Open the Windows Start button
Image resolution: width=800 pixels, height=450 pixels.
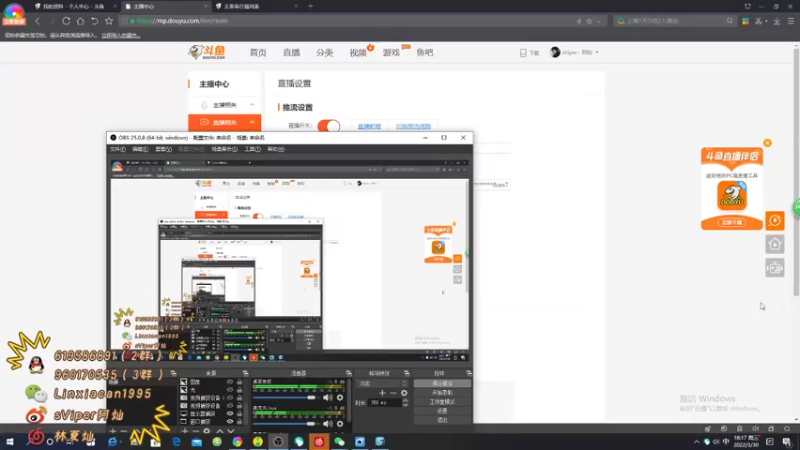coord(9,441)
